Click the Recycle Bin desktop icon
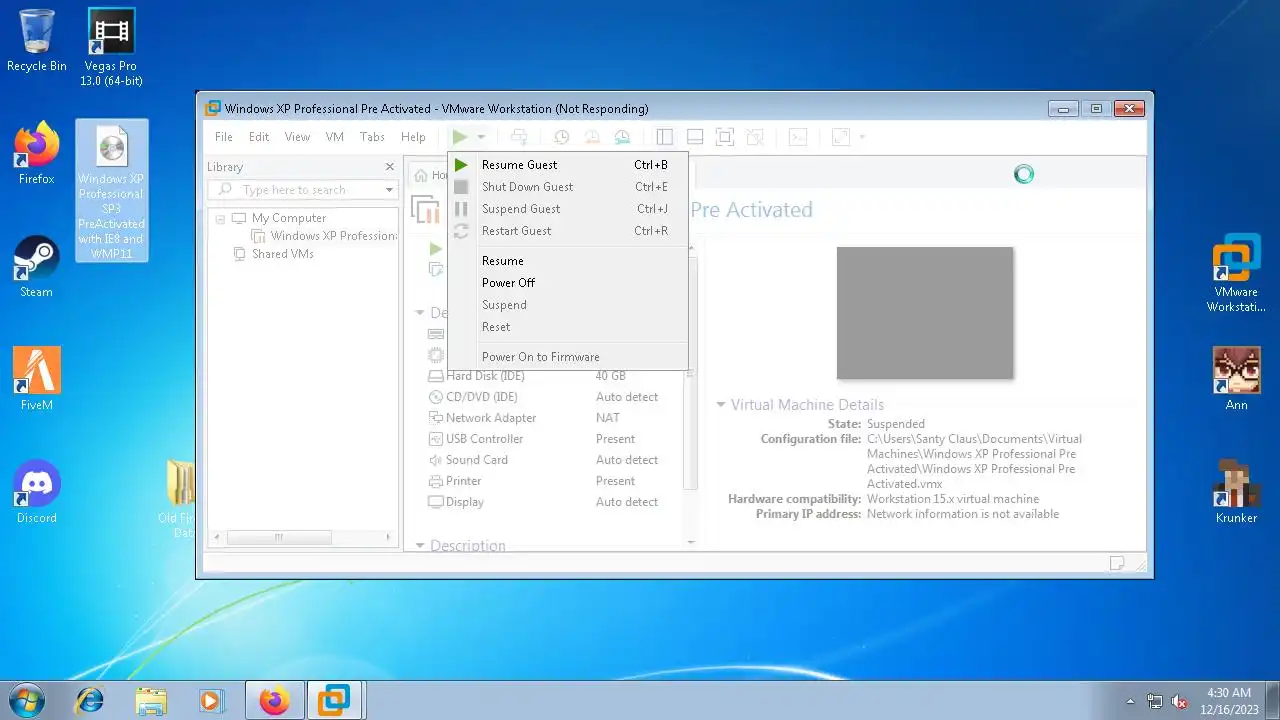This screenshot has height=720, width=1280. coord(37,42)
